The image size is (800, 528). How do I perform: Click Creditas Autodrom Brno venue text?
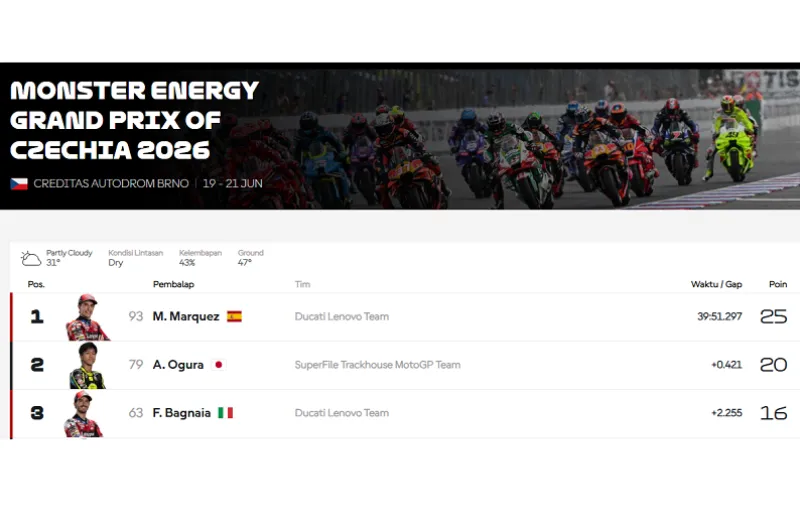click(111, 184)
